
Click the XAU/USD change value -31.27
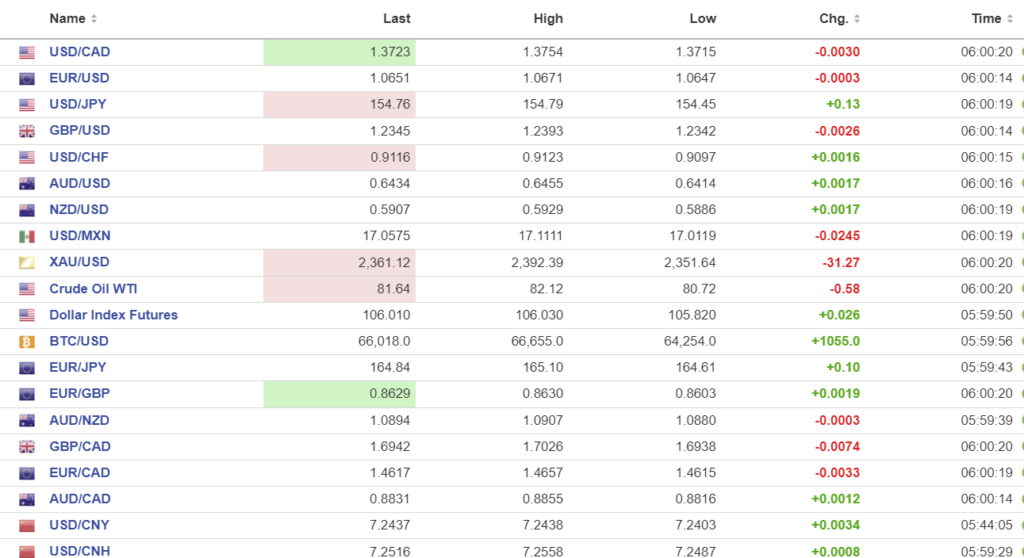pyautogui.click(x=840, y=262)
